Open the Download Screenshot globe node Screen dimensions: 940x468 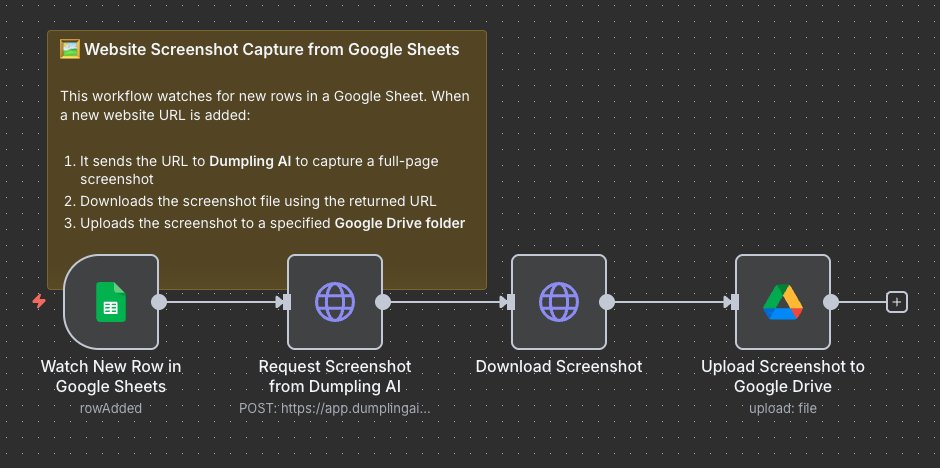pos(559,302)
